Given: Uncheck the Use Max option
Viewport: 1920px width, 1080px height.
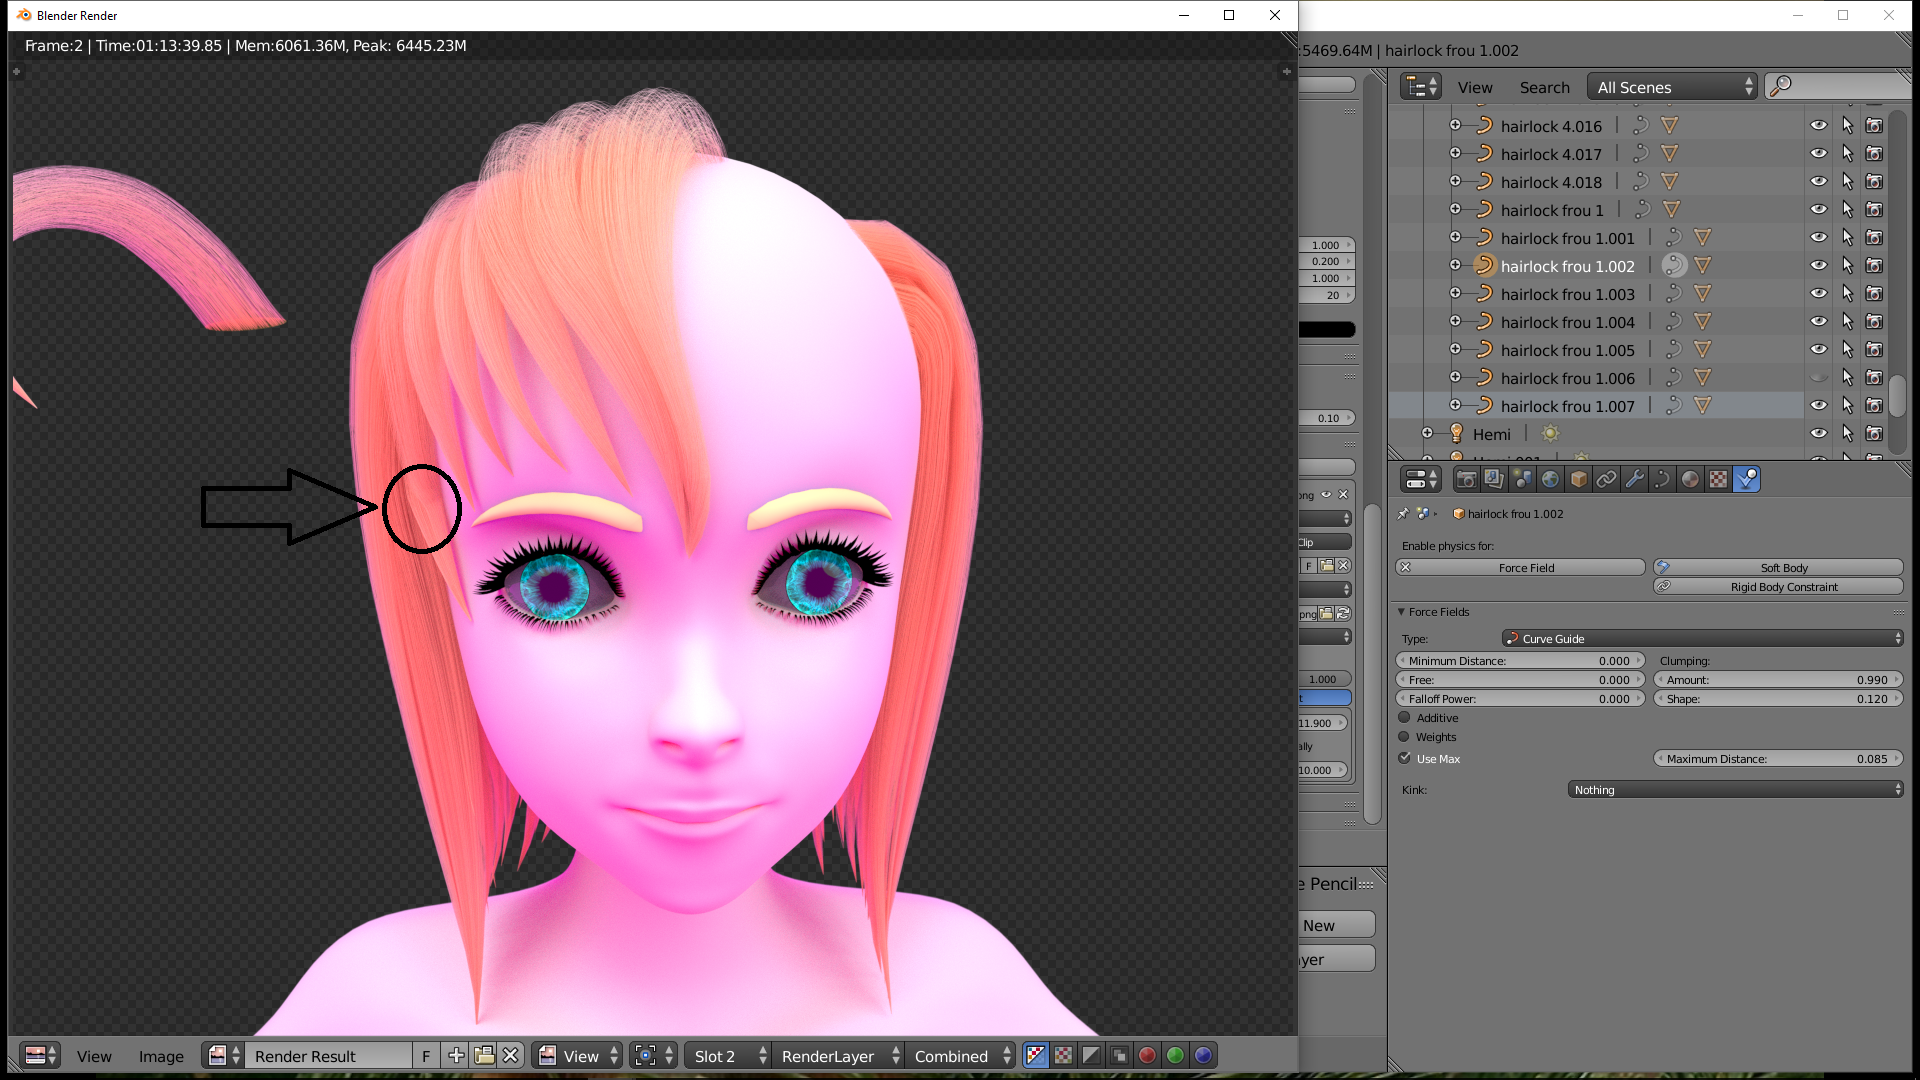Looking at the screenshot, I should (x=1404, y=758).
